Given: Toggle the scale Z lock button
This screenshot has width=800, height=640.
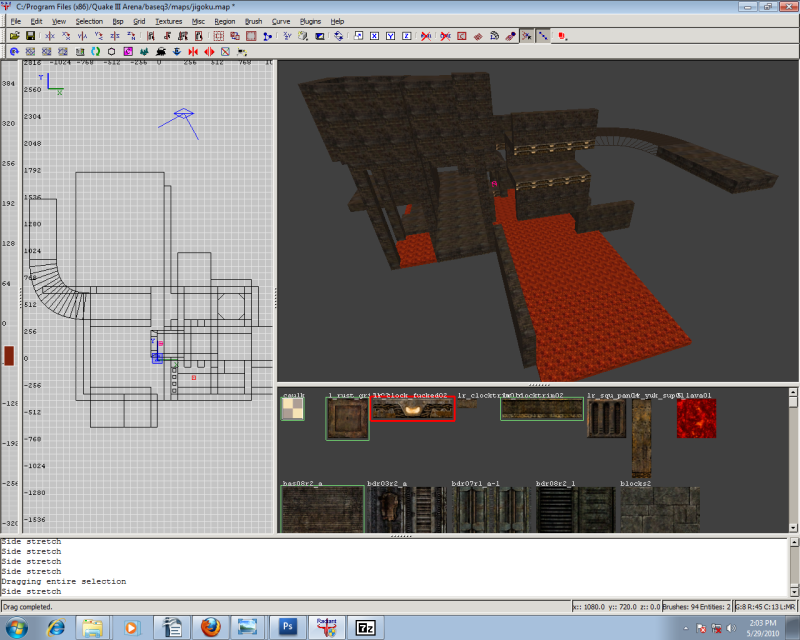Looking at the screenshot, I should [407, 36].
